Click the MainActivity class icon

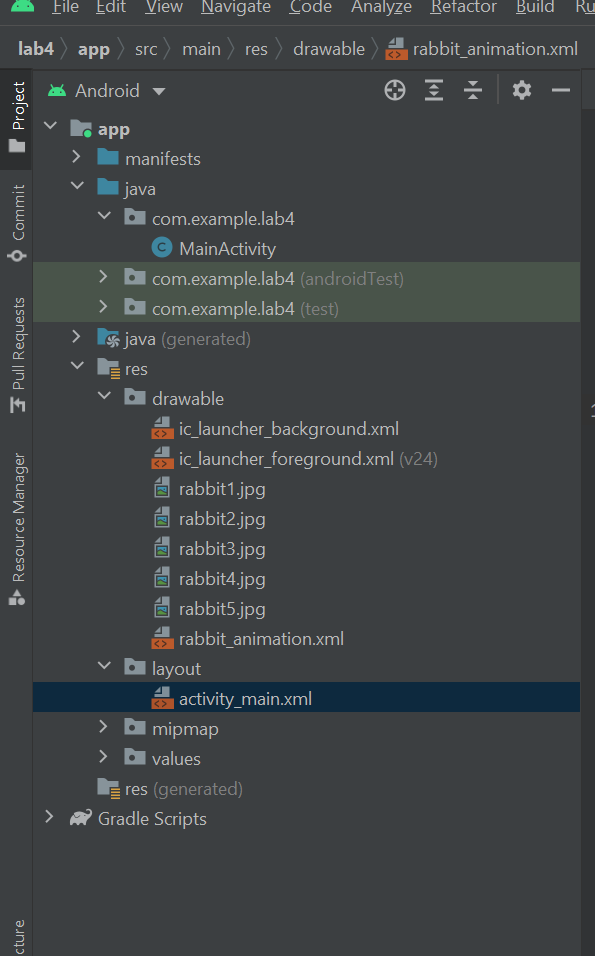pos(161,248)
